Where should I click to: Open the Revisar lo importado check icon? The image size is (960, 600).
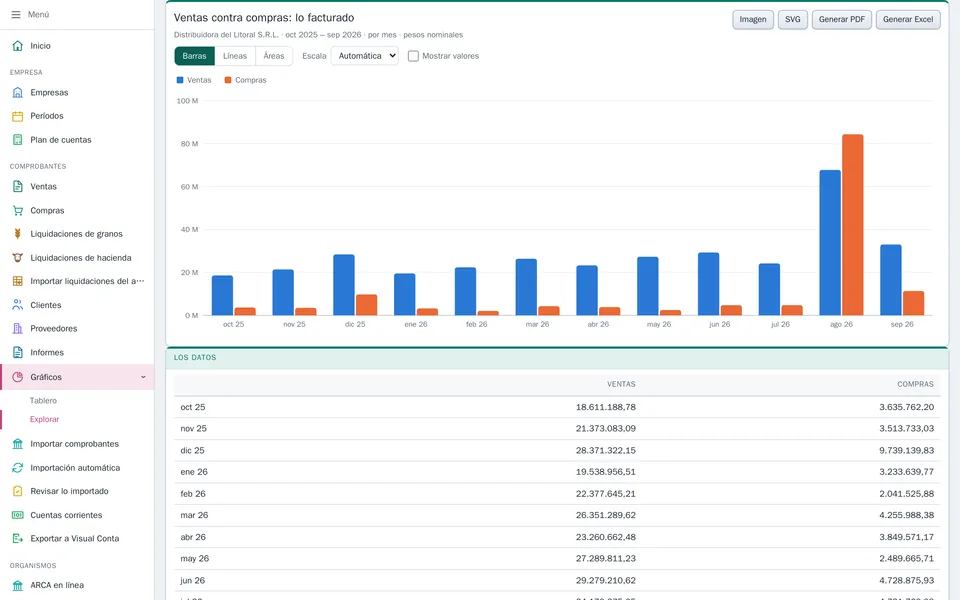pos(18,491)
